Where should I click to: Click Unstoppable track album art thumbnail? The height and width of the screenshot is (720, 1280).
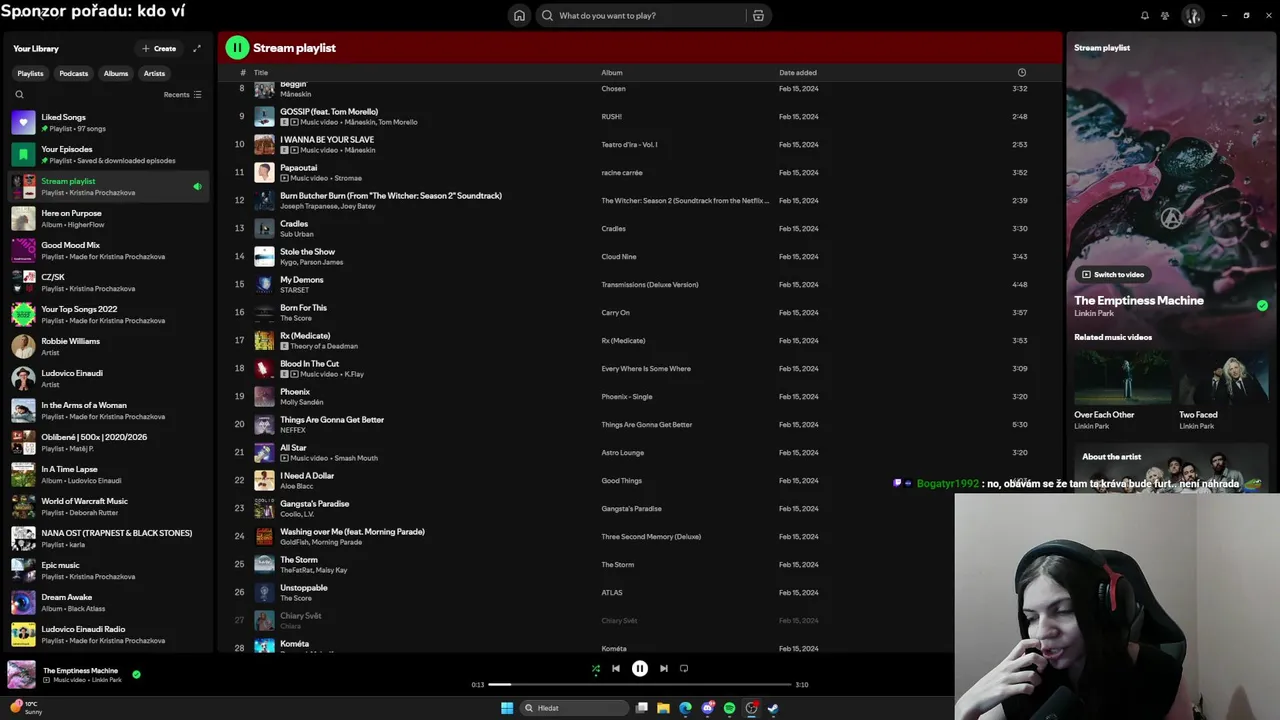point(264,592)
